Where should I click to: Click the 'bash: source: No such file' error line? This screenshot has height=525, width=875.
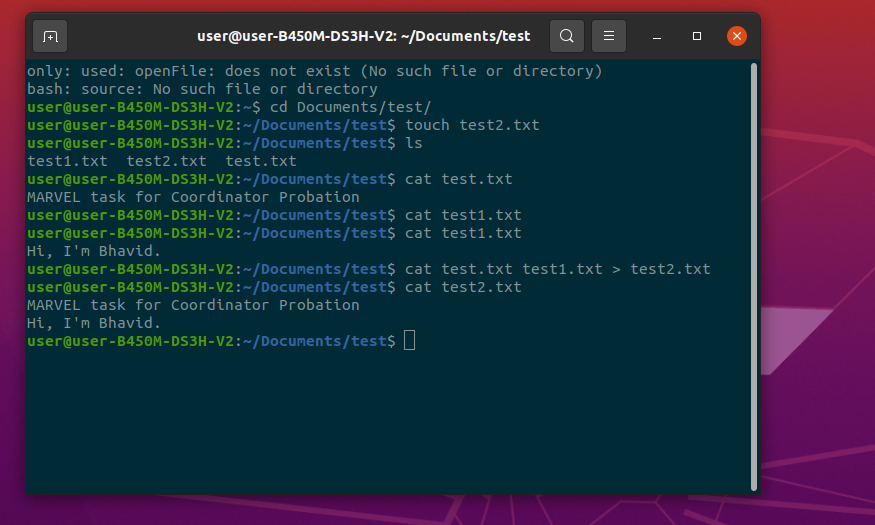coord(202,89)
